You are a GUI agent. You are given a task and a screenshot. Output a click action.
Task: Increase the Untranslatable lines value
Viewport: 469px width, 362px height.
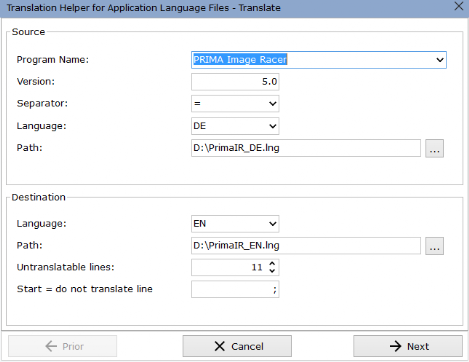click(x=272, y=264)
